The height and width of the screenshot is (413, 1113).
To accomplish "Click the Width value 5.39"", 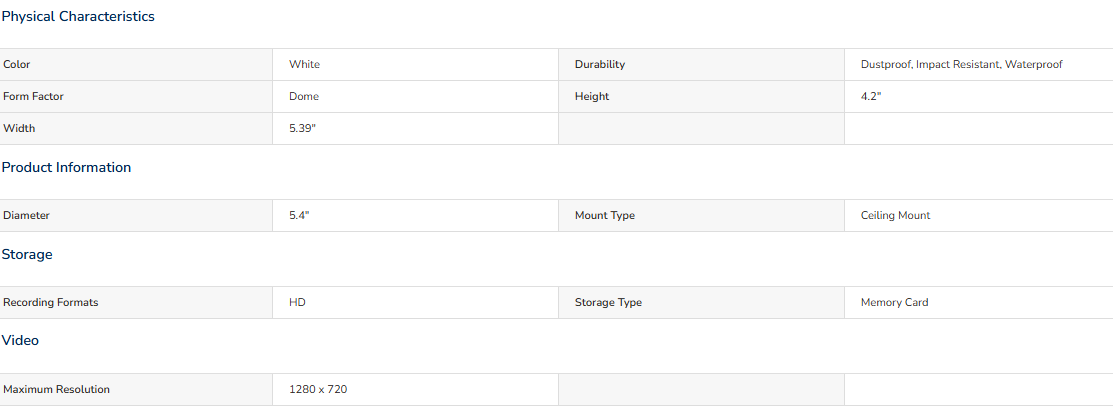I will click(302, 128).
